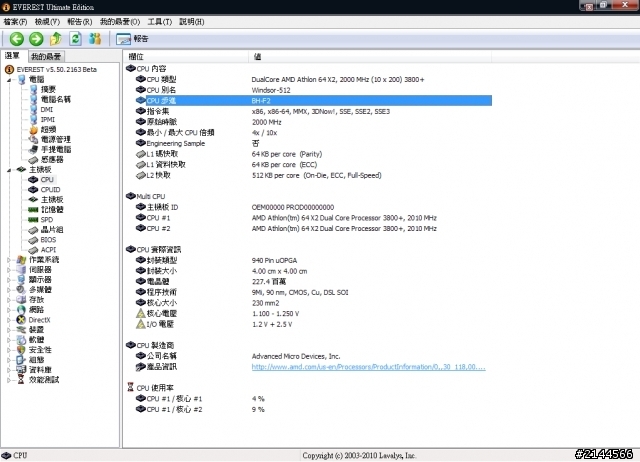
Task: Select the 組態 configuration icon
Action: coord(21,360)
